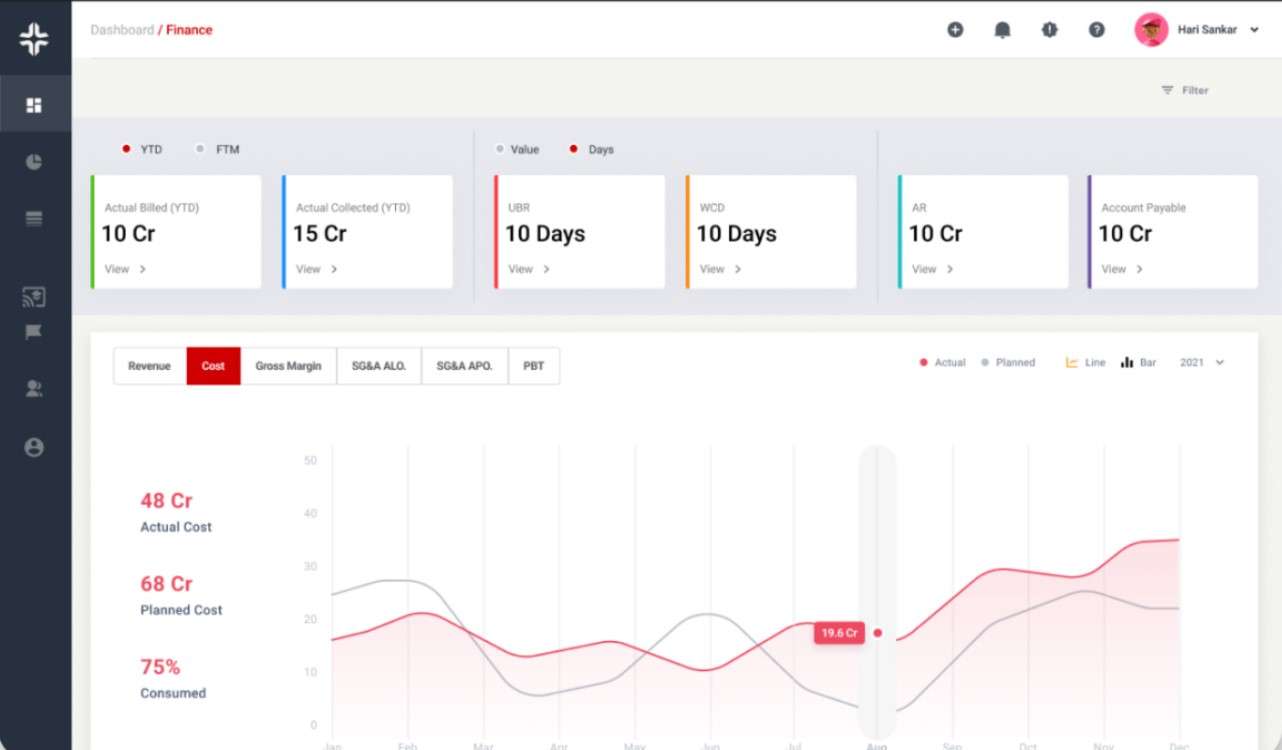Click View on Account Payable card

coord(1122,269)
